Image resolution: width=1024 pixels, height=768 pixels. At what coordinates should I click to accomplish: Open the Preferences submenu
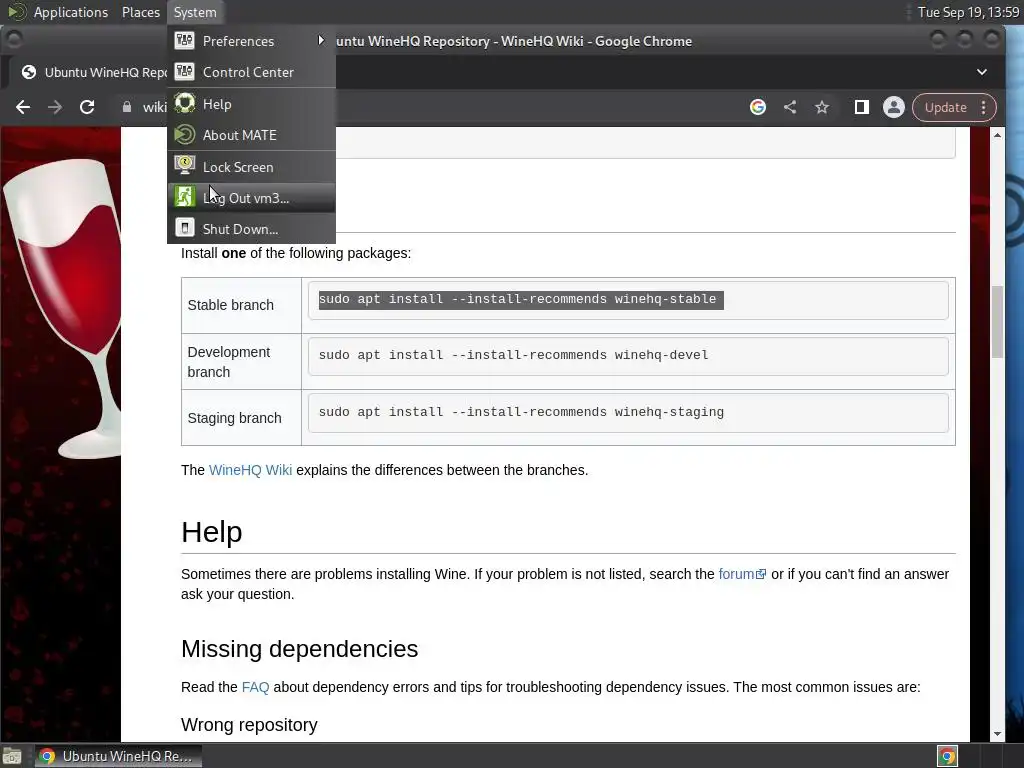(x=251, y=41)
